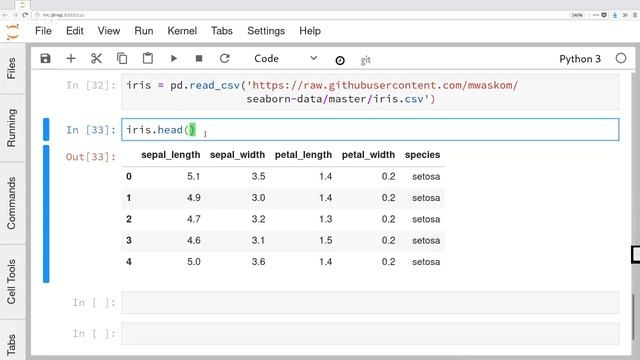Image resolution: width=640 pixels, height=360 pixels.
Task: Open the Commands sidebar tab
Action: [x=12, y=203]
